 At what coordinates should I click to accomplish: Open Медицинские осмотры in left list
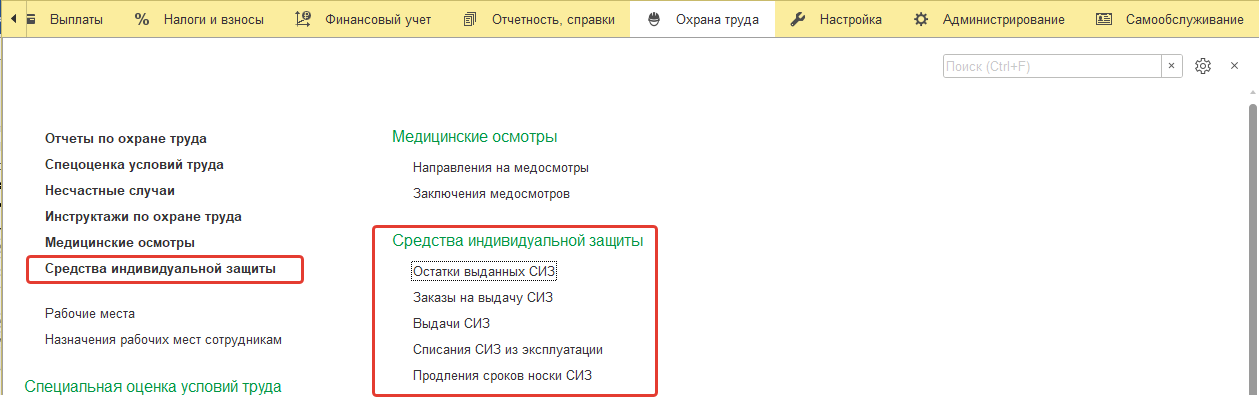[120, 242]
